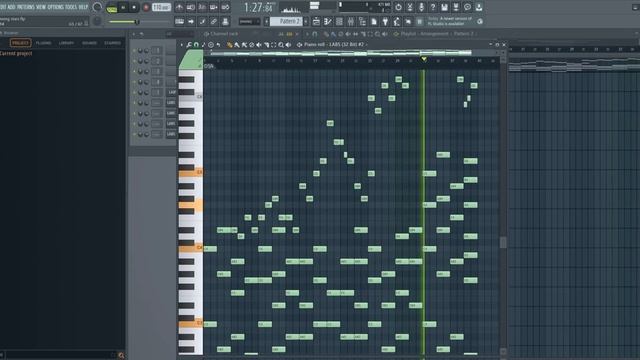Toggle the metronome icon
Screen dimensions: 640x360
179,7
